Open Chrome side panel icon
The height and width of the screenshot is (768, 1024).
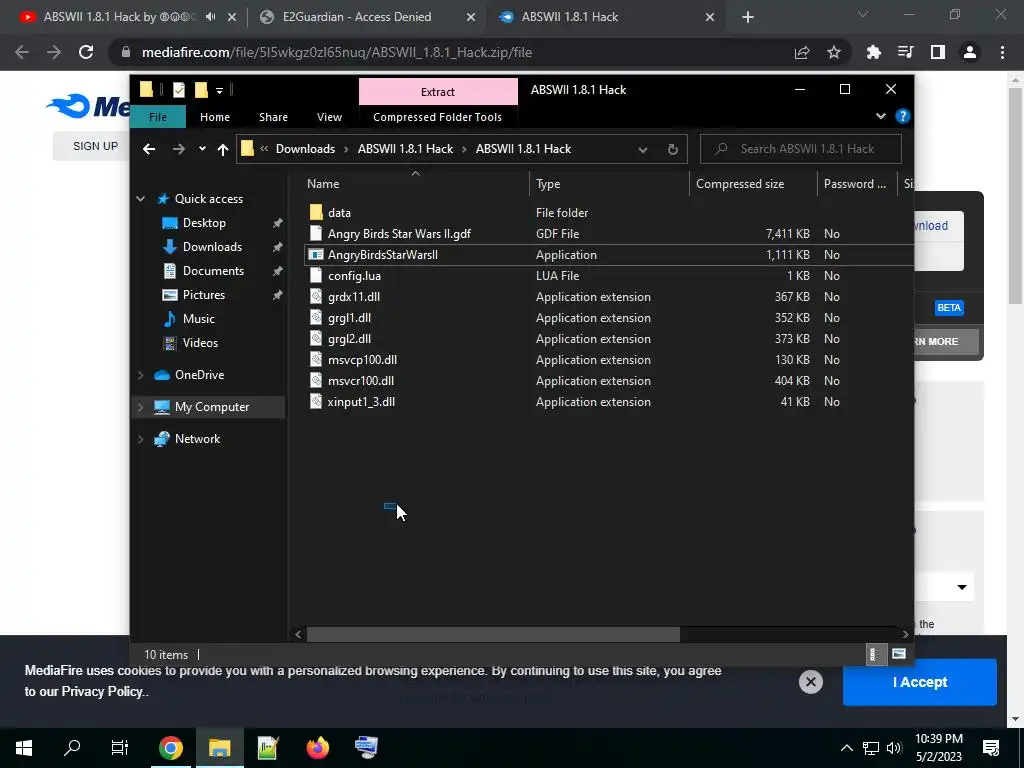tap(938, 52)
